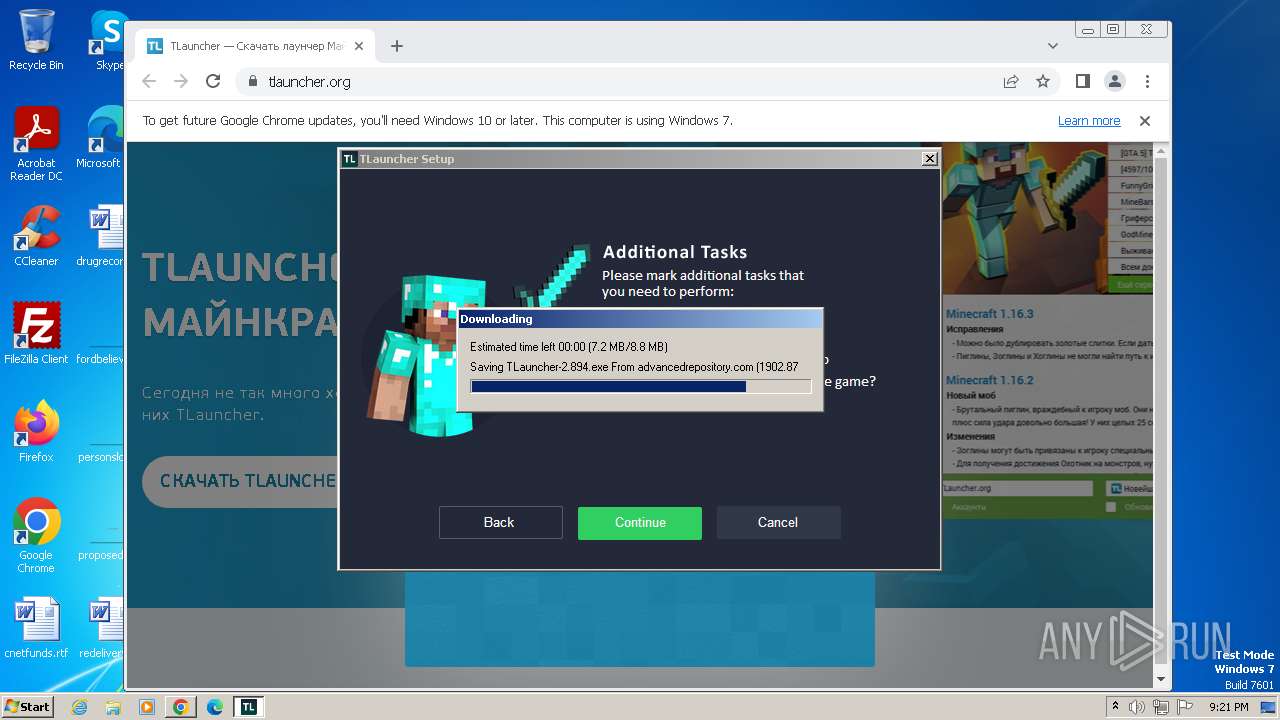View site information via lock icon
This screenshot has height=720, width=1280.
click(x=252, y=82)
